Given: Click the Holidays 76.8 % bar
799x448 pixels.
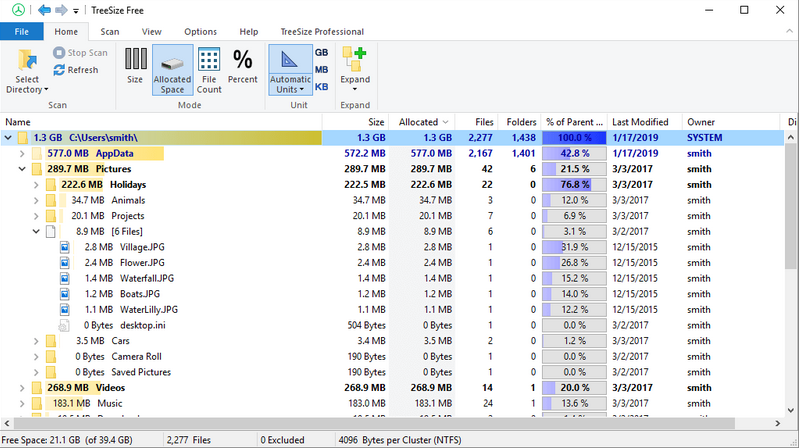Looking at the screenshot, I should (574, 185).
